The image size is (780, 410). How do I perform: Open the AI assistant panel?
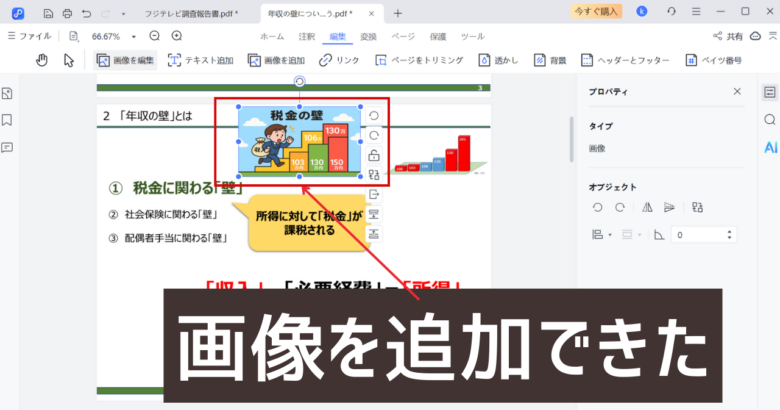770,147
